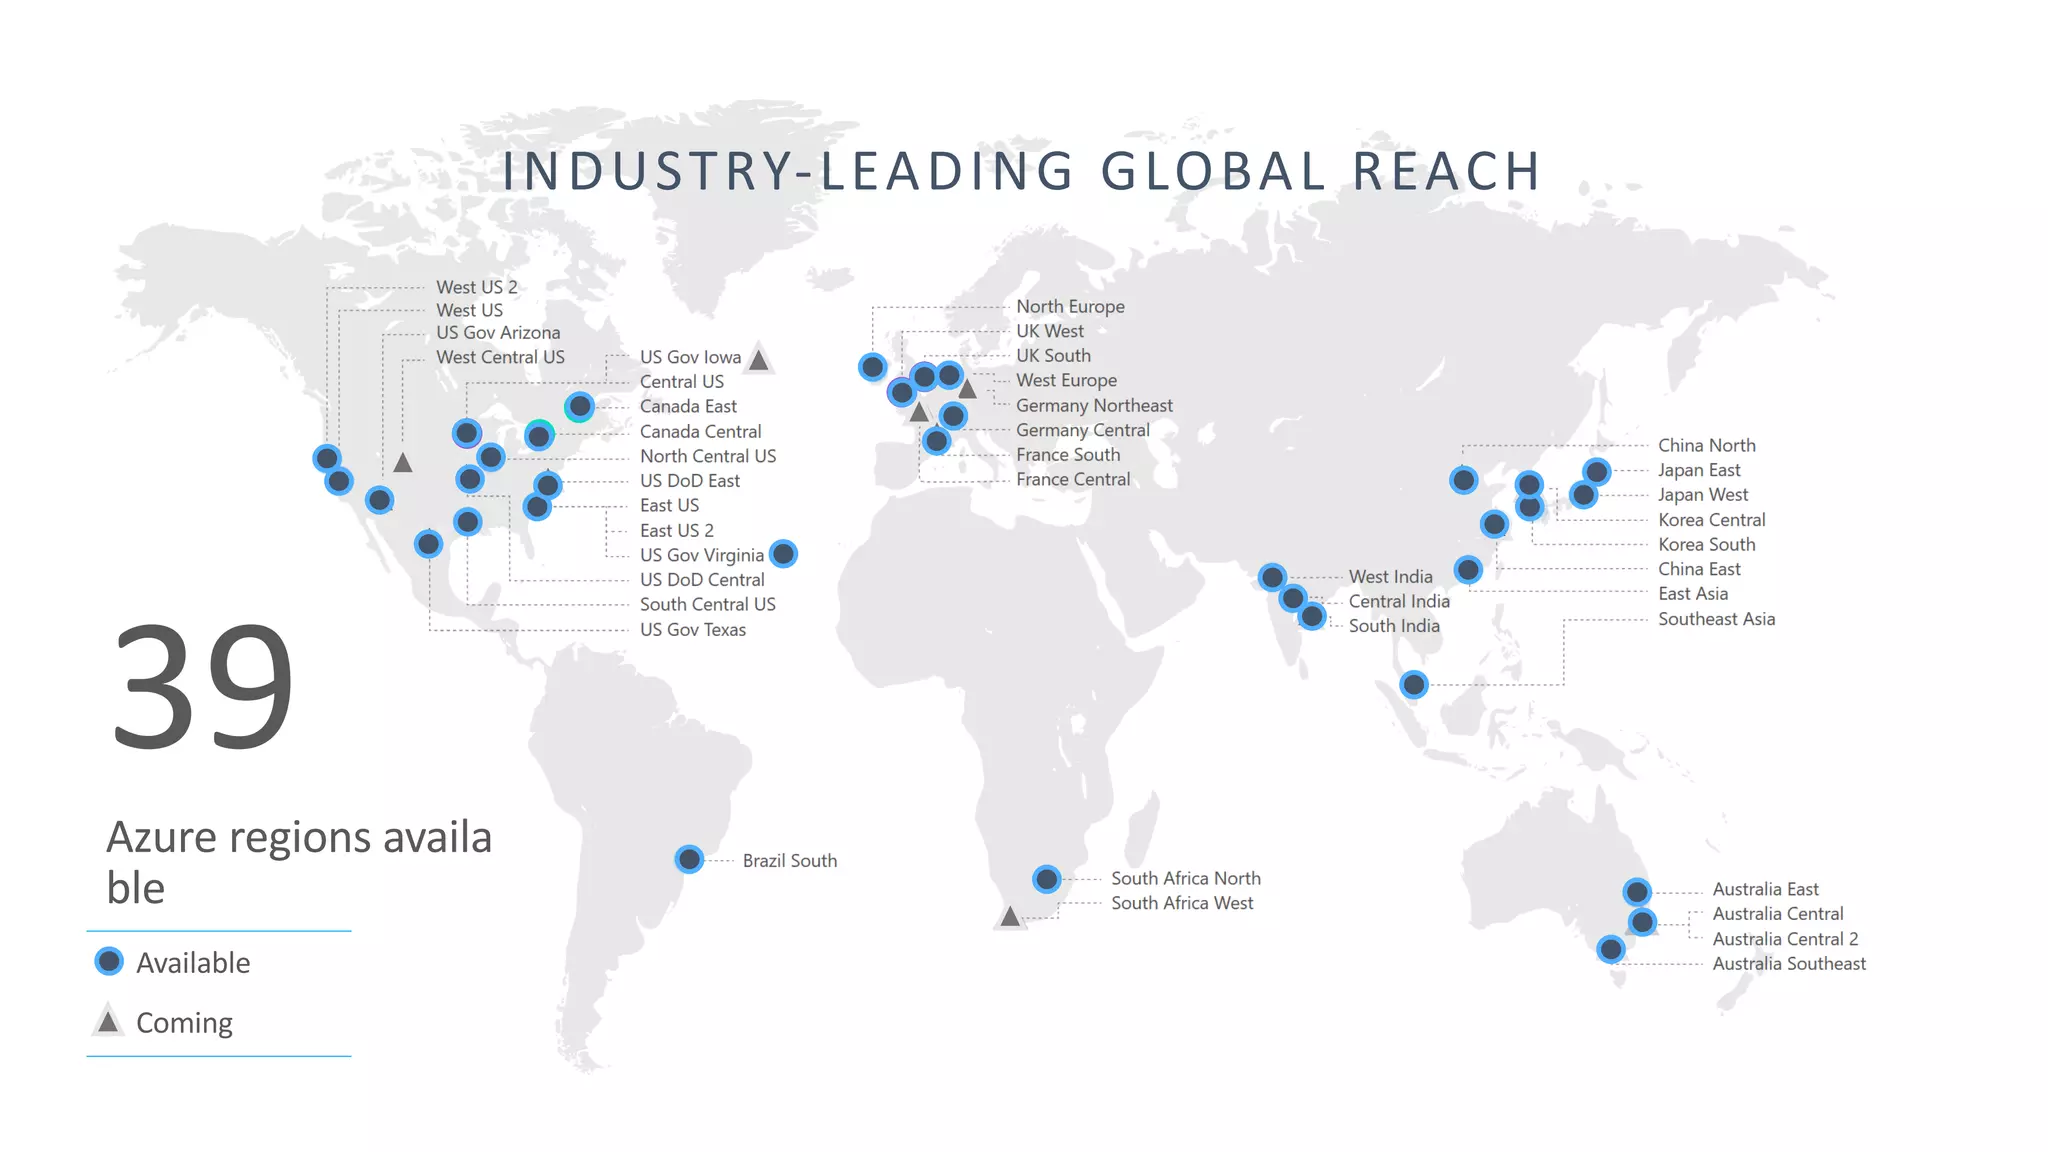Screen dimensions: 2048x1152
Task: Click the Canada Central marker dot
Action: click(540, 435)
